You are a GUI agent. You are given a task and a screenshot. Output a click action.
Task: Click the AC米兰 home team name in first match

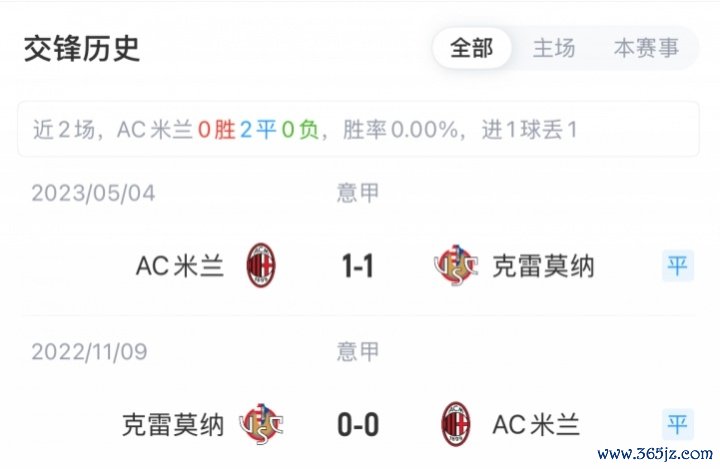pyautogui.click(x=180, y=266)
